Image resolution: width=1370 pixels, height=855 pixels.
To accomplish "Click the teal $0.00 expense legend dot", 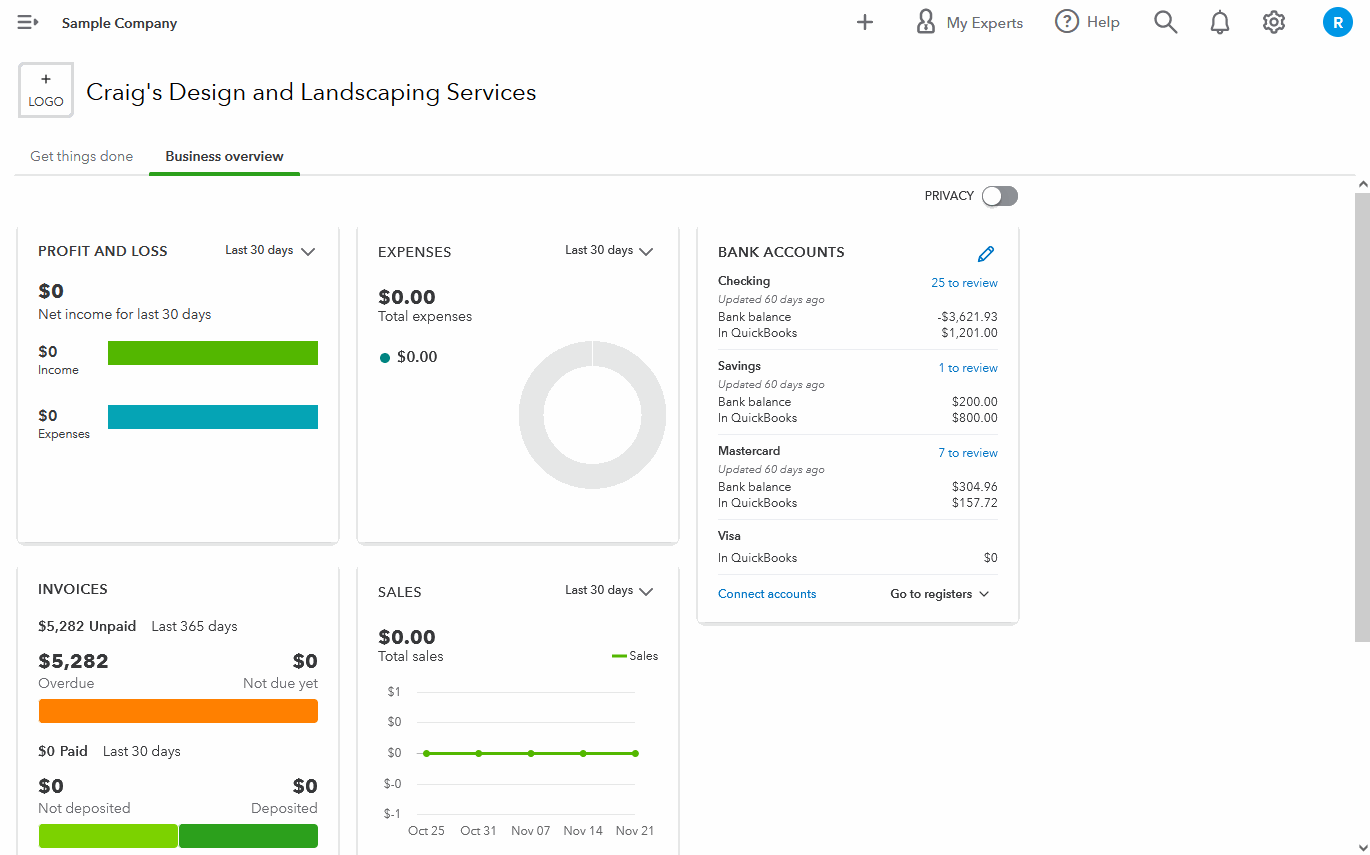I will click(385, 357).
